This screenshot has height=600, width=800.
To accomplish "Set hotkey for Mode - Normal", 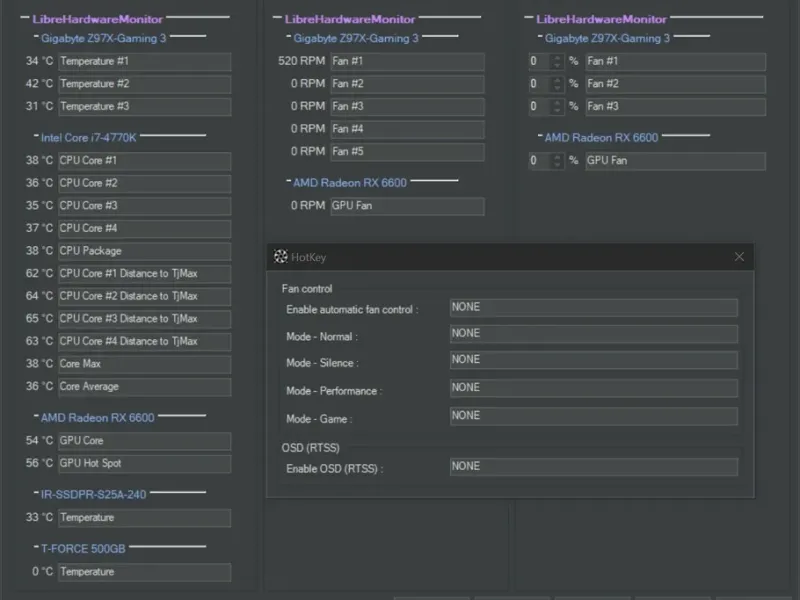I will (594, 334).
